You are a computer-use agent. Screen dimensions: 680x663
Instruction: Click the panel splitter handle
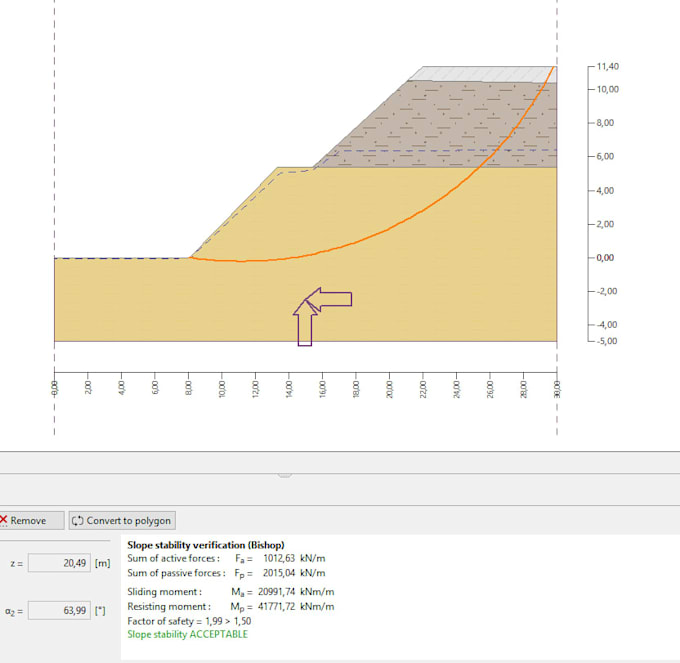click(x=284, y=476)
